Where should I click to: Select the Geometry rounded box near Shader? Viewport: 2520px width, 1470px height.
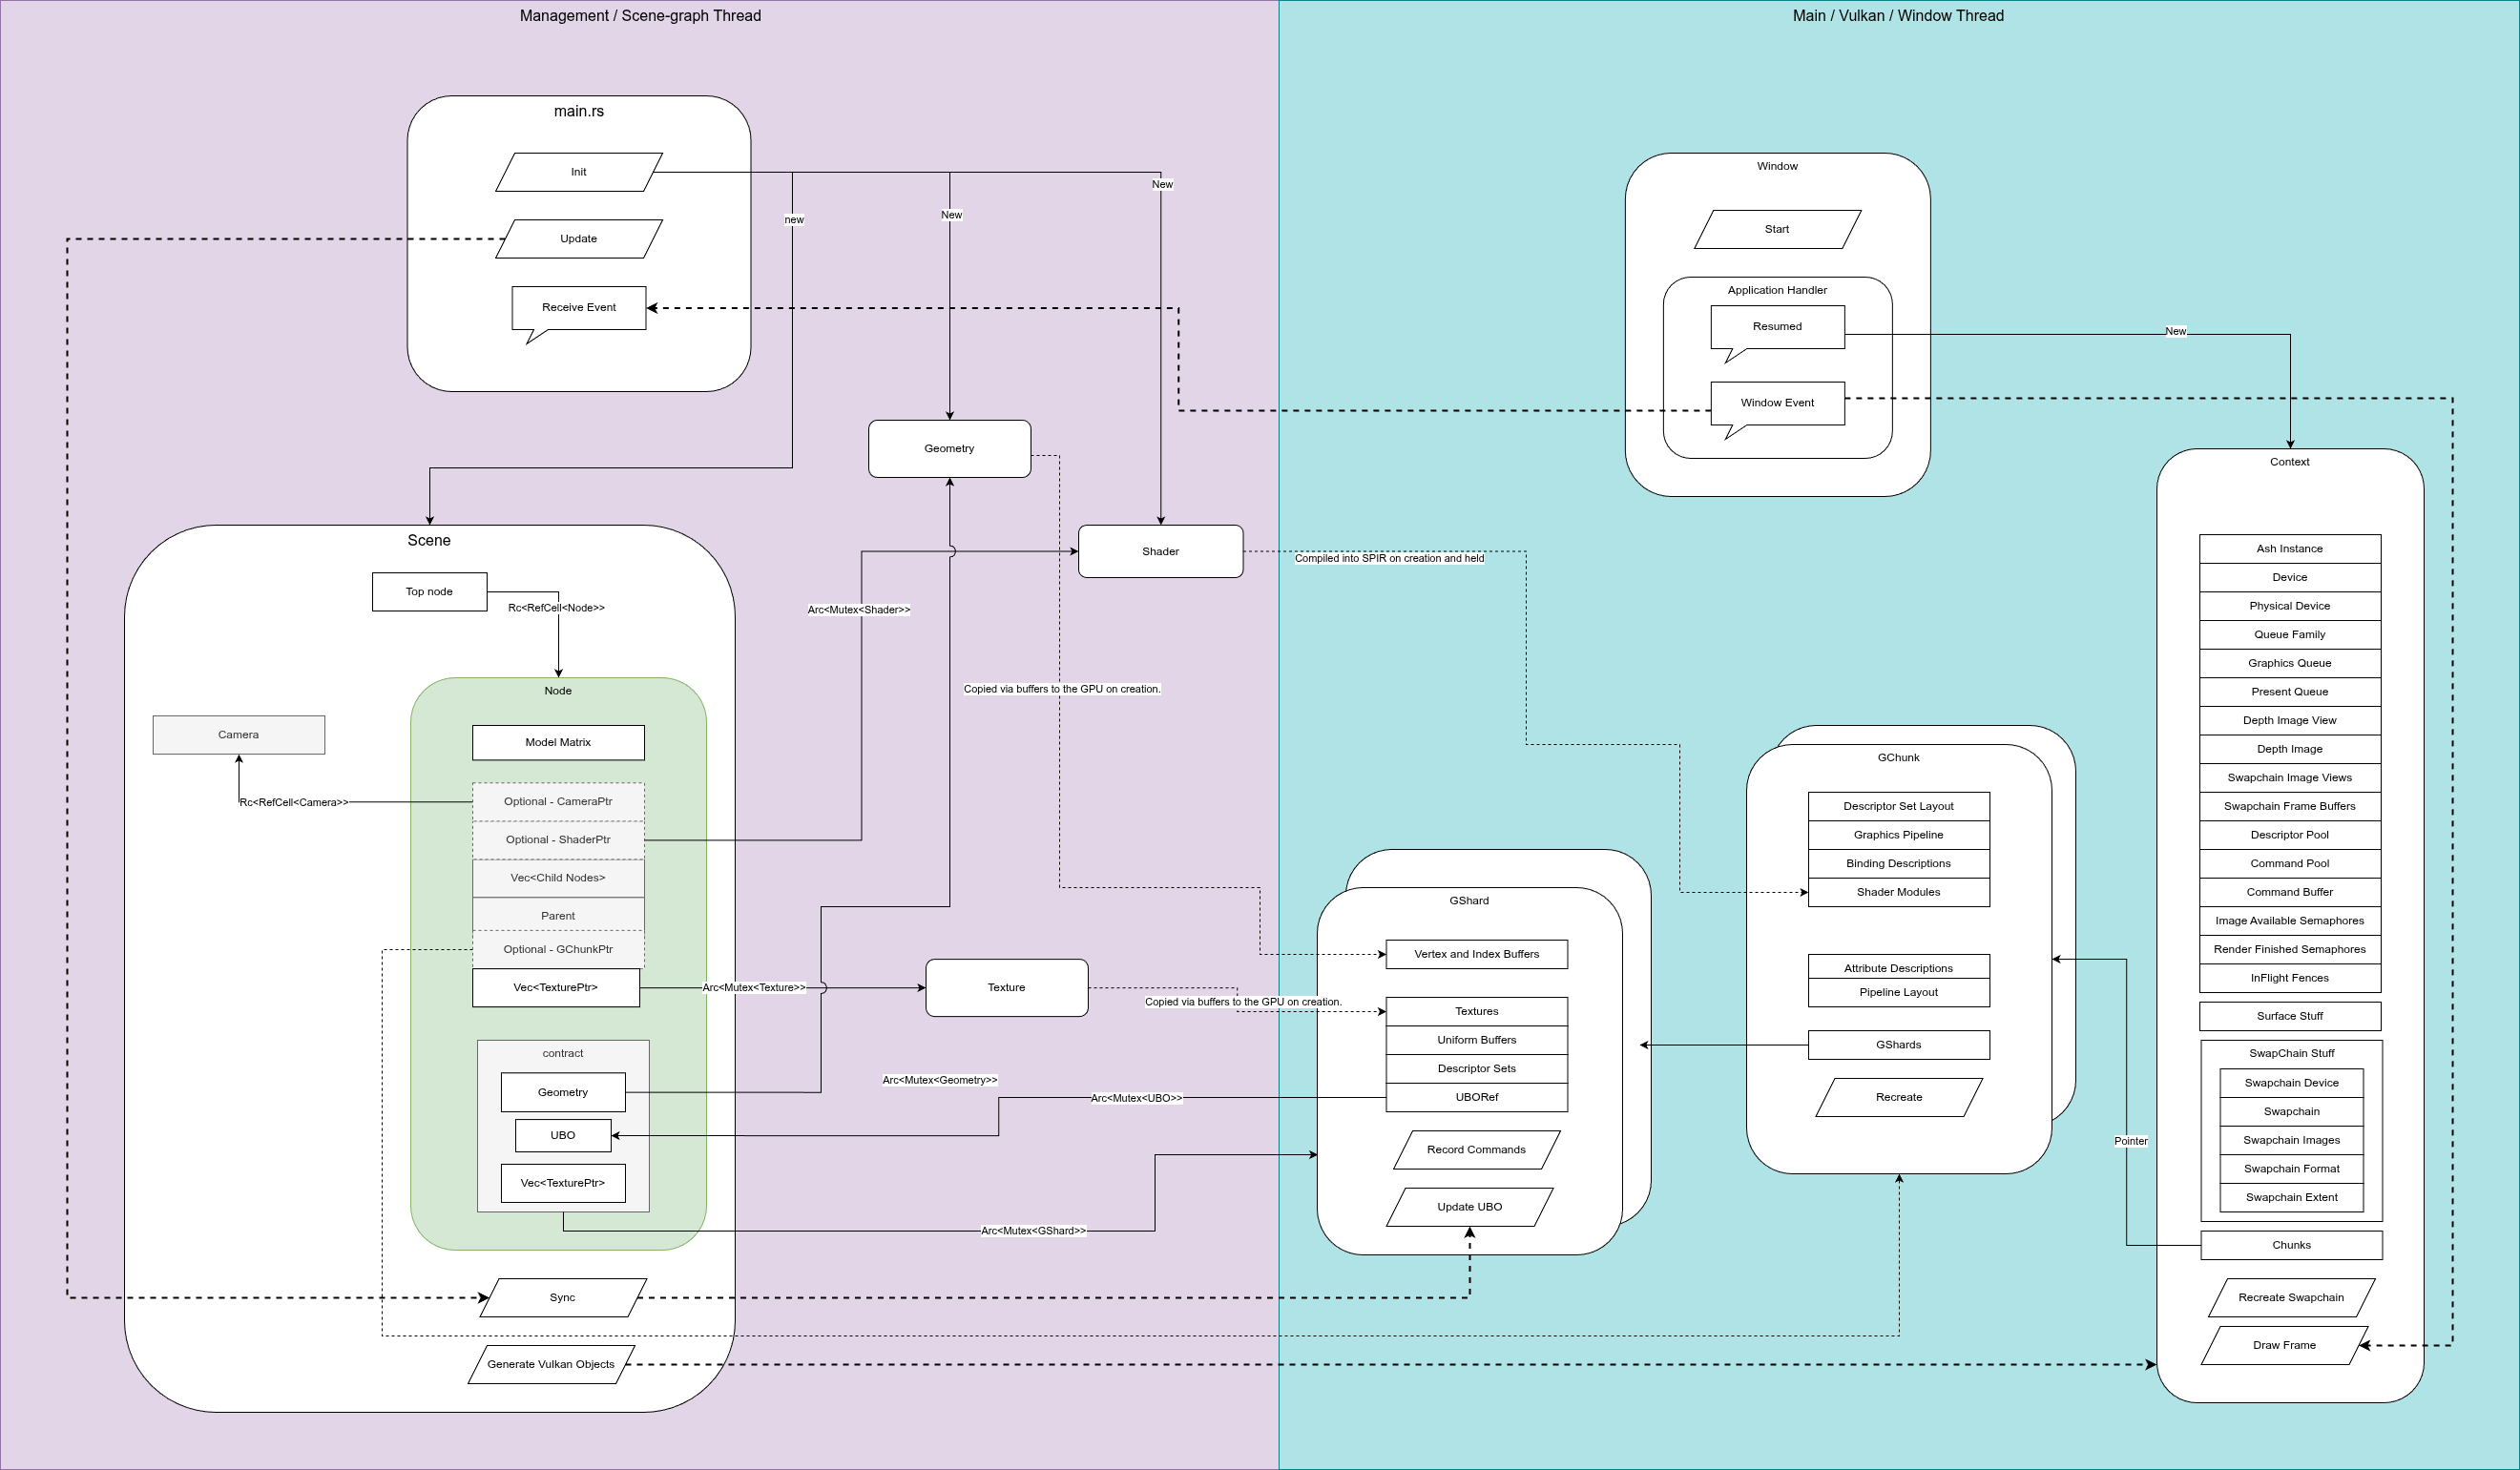pos(949,448)
